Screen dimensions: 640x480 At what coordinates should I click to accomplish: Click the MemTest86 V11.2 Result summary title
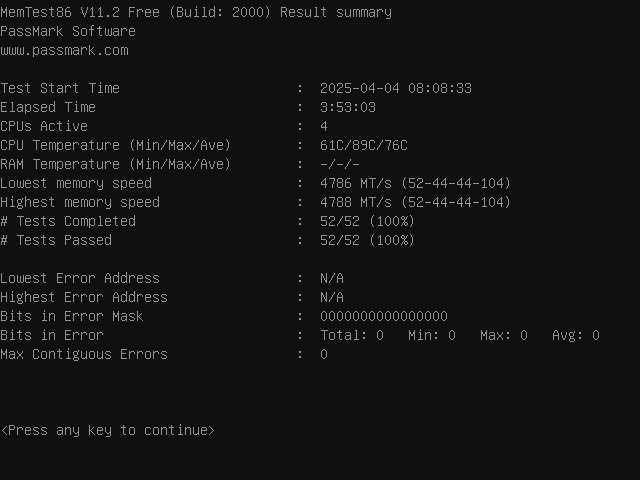196,12
